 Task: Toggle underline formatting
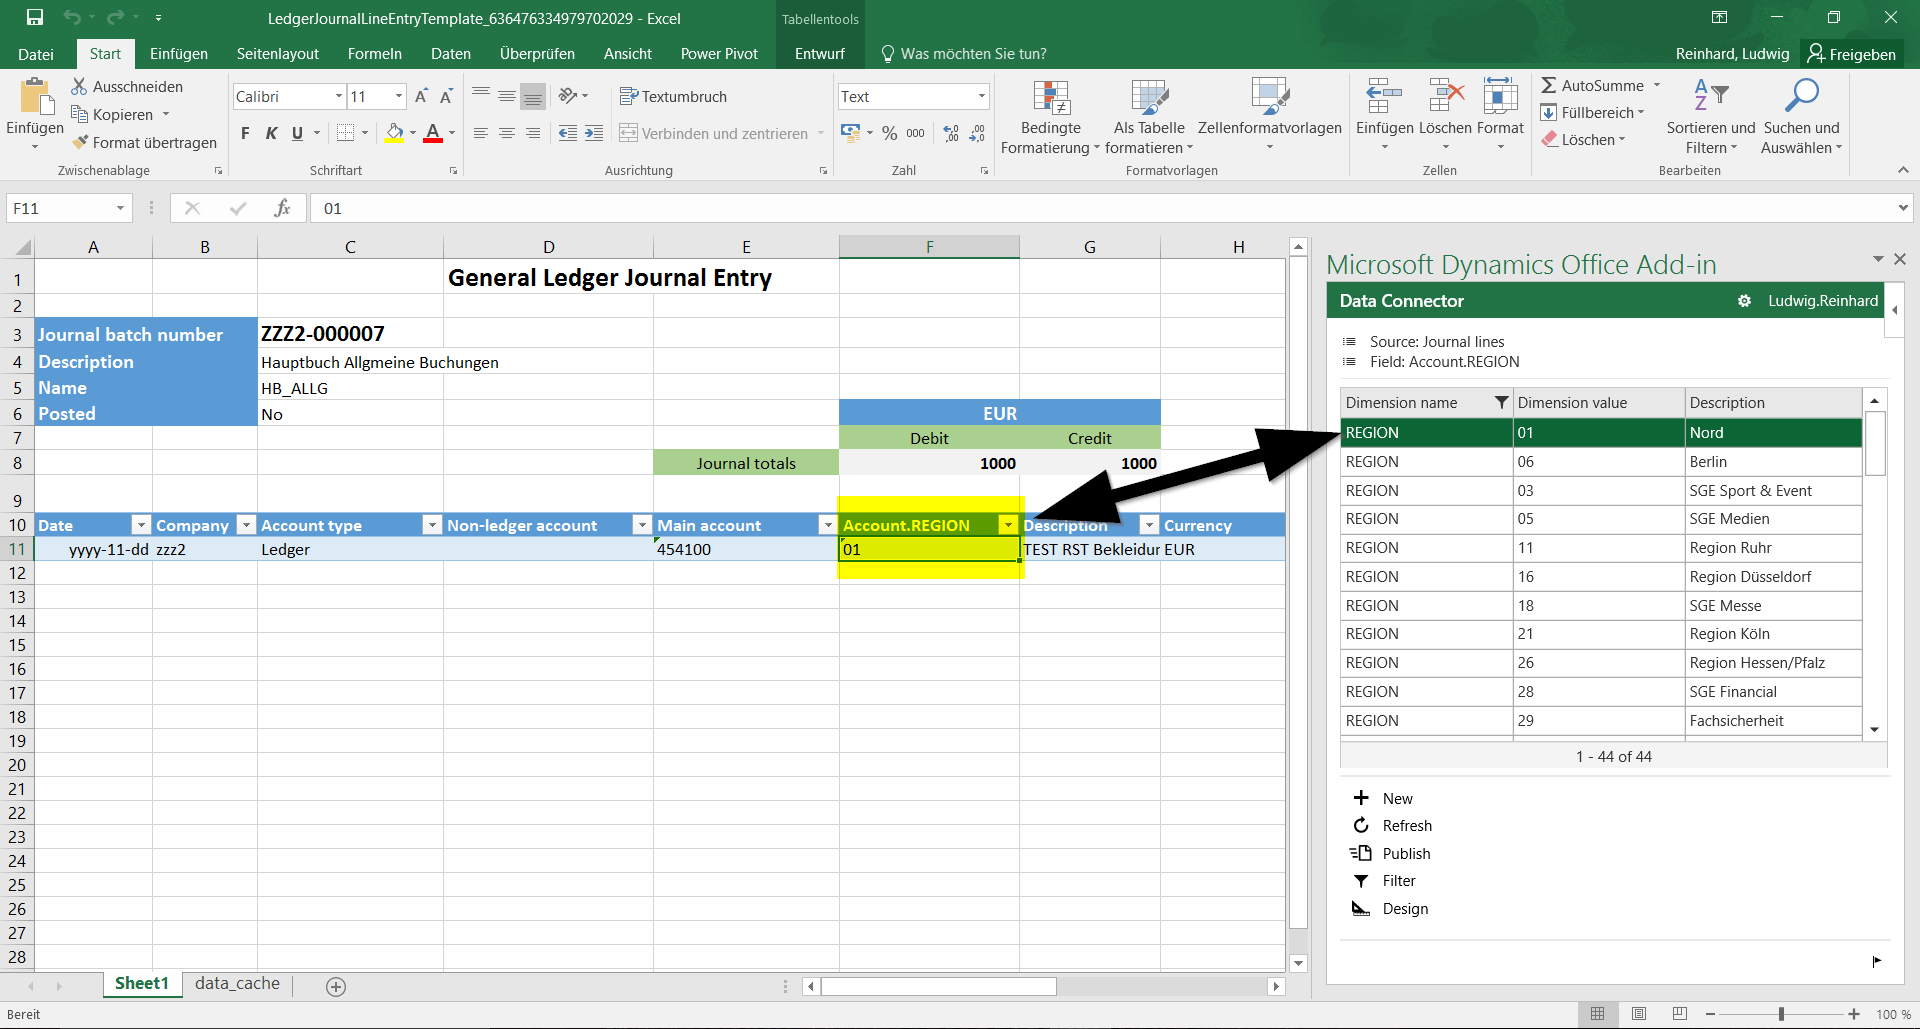tap(298, 133)
